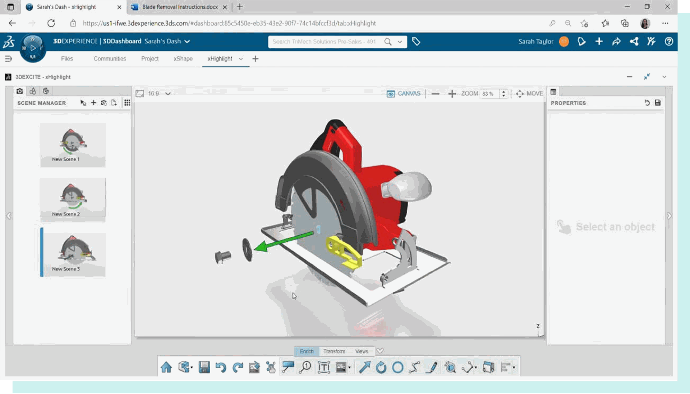Select the polyline path tool
The height and width of the screenshot is (394, 690).
(x=415, y=367)
